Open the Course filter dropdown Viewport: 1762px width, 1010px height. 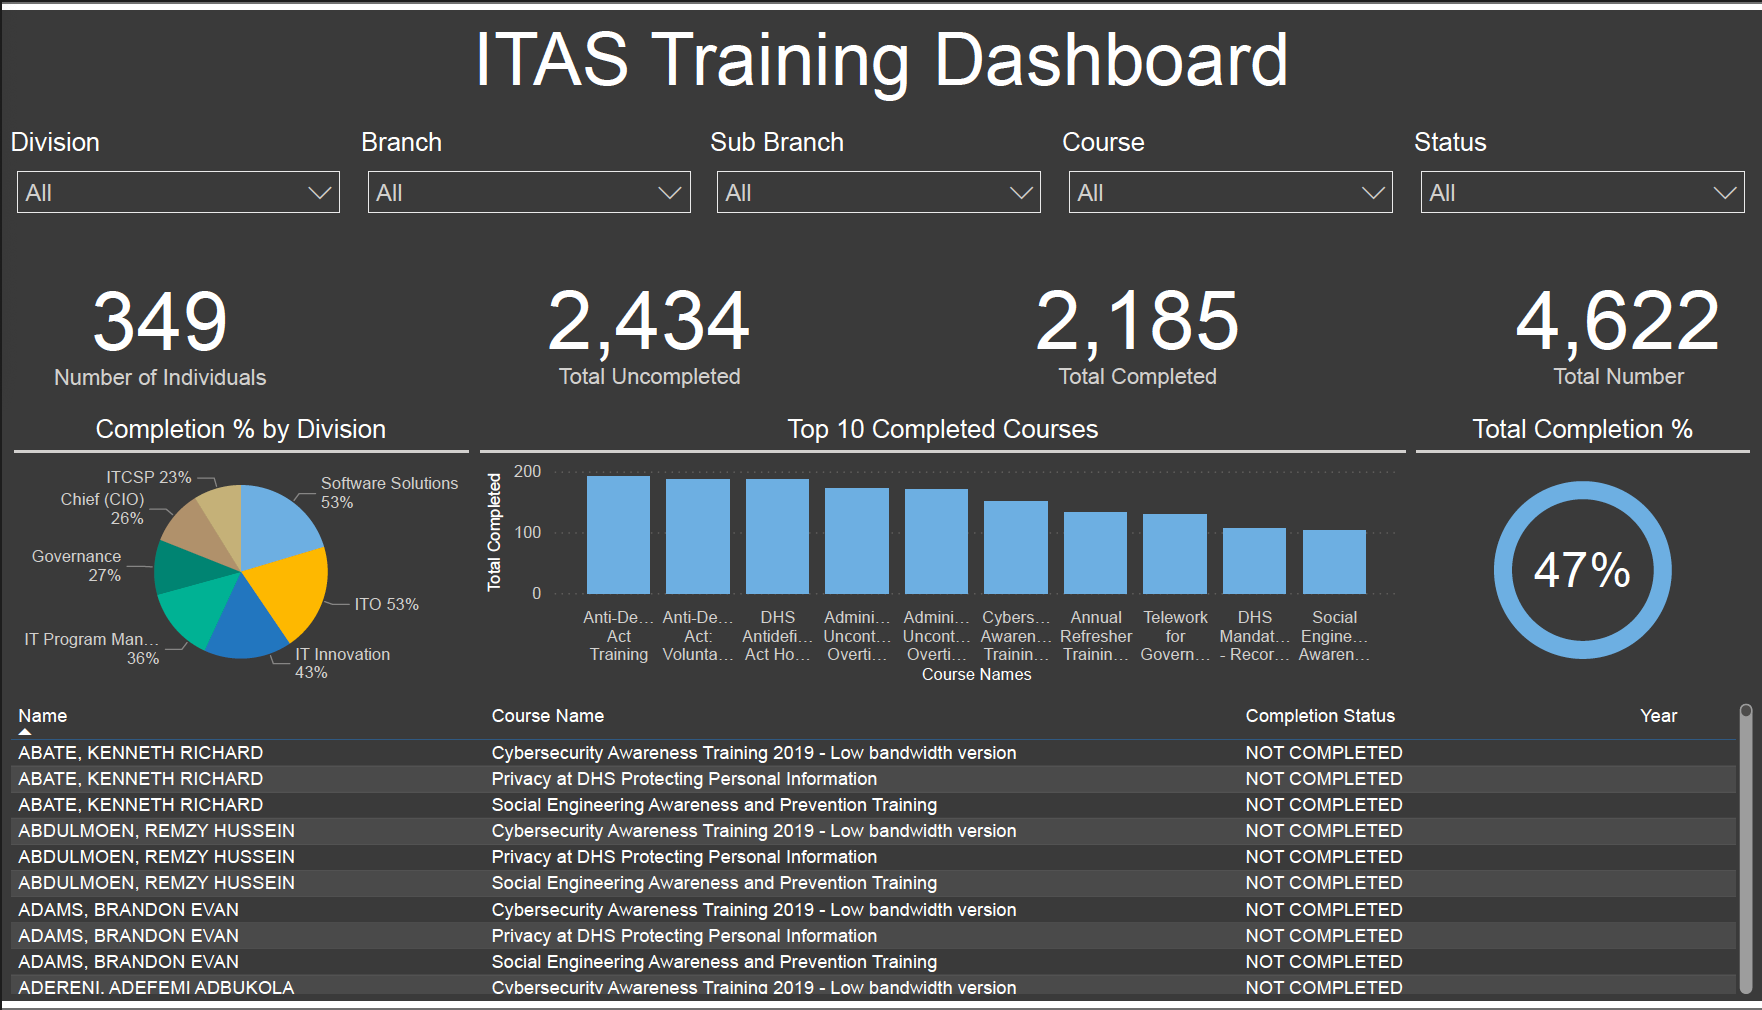(x=1231, y=192)
